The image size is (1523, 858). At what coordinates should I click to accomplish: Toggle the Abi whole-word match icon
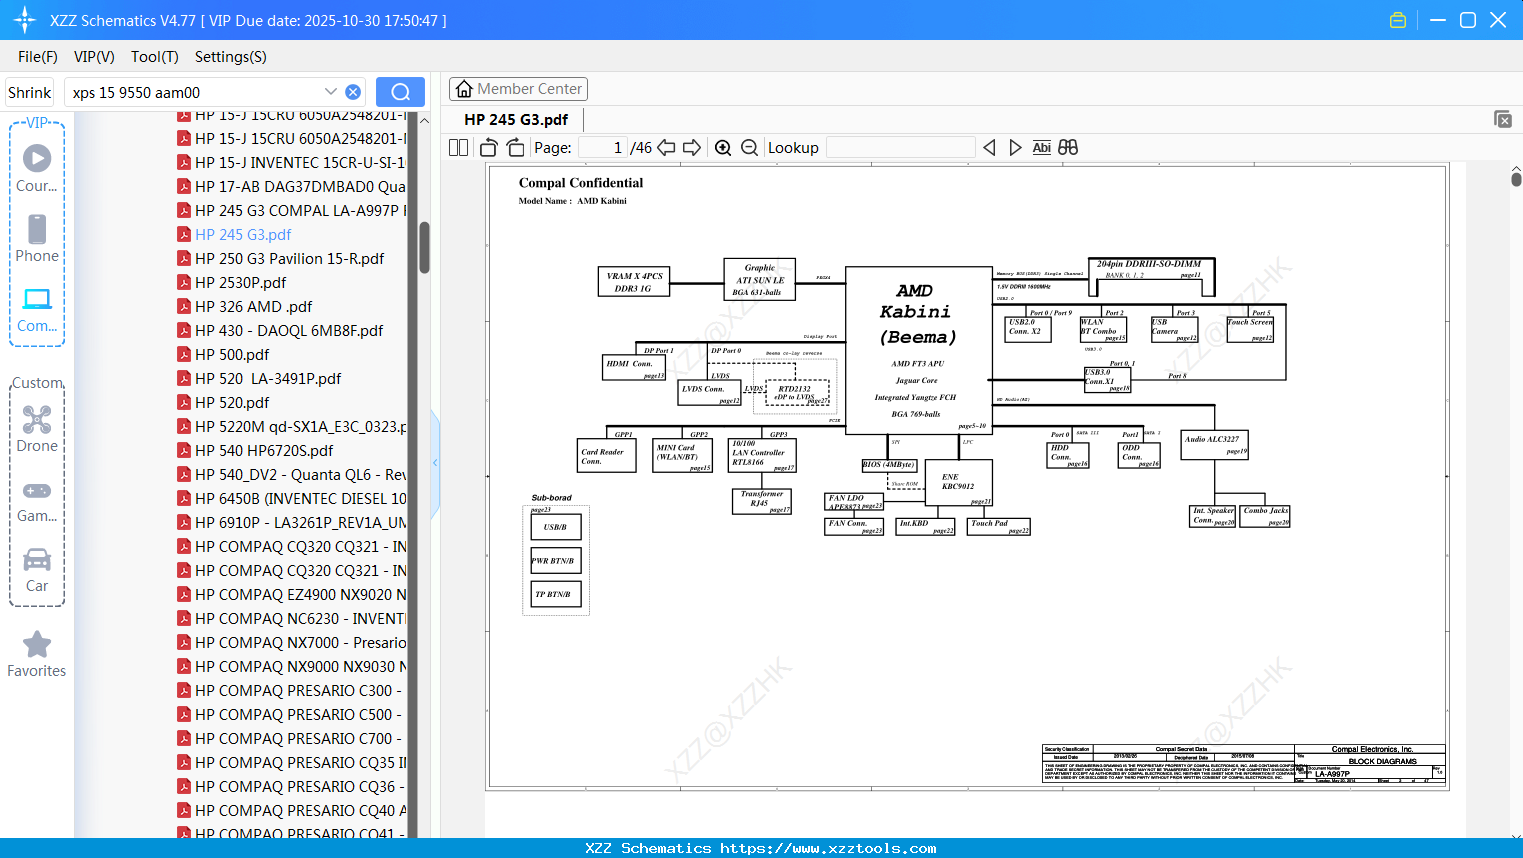coord(1041,148)
